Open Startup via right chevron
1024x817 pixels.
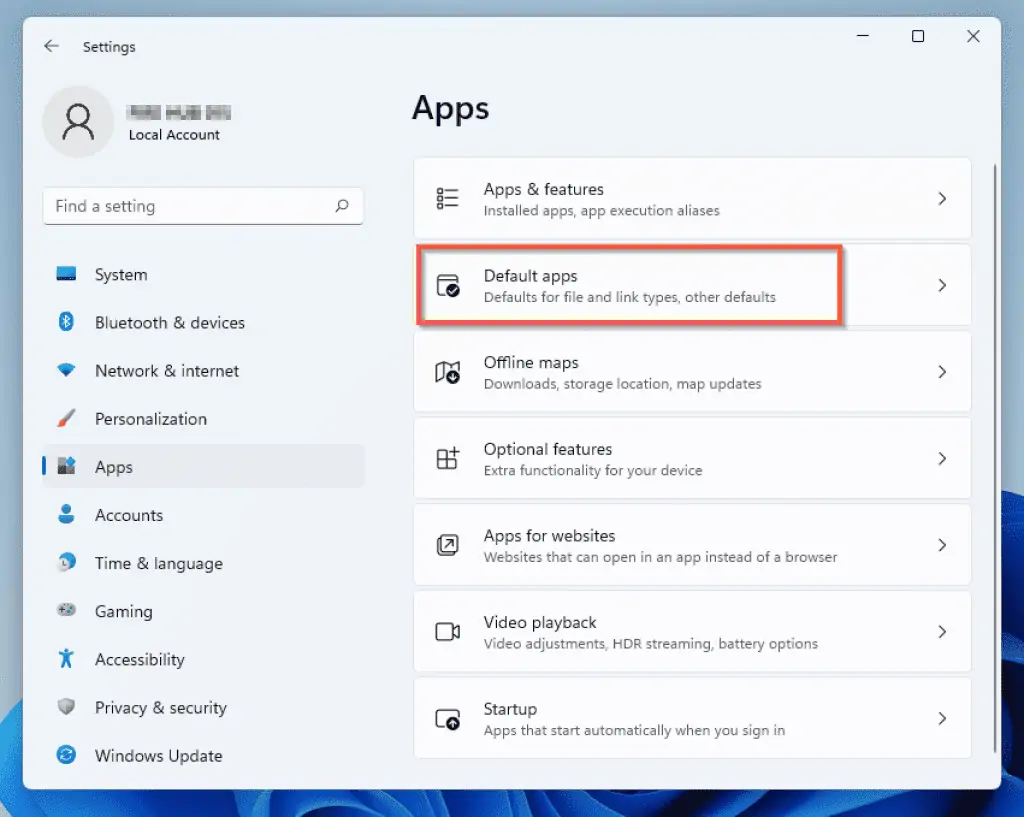pyautogui.click(x=942, y=718)
